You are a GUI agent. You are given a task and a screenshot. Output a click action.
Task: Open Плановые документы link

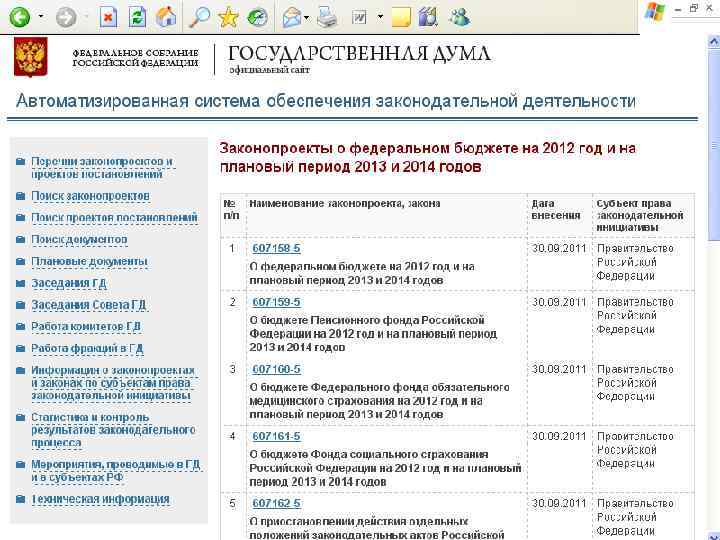[x=90, y=261]
